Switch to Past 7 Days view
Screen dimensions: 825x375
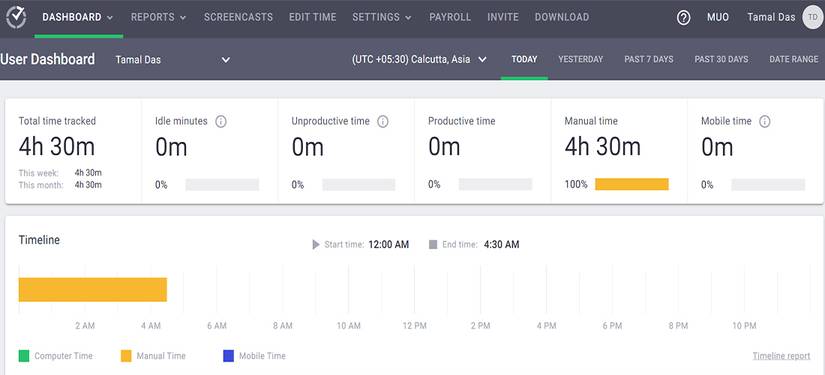649,59
